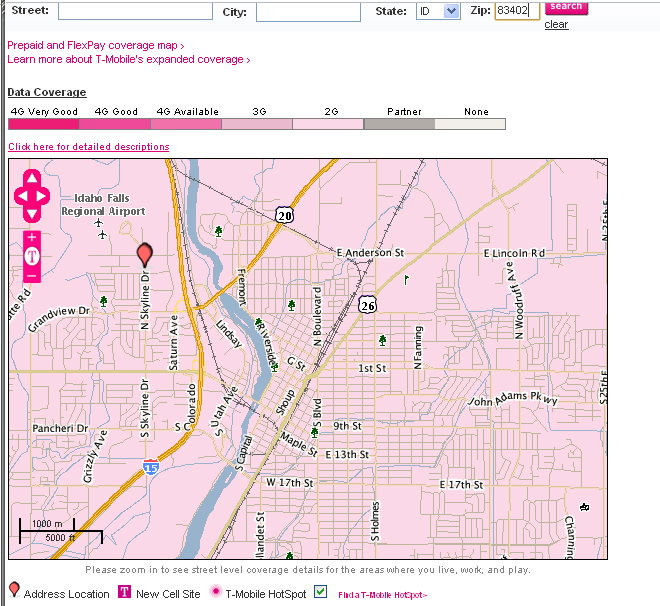The height and width of the screenshot is (606, 660).
Task: Click the US 26 highway shield on map
Action: pyautogui.click(x=367, y=305)
